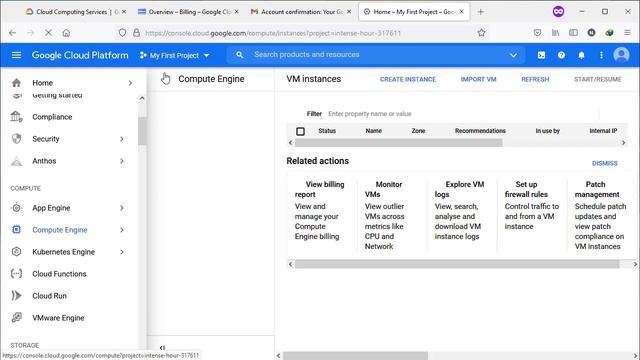640x360 pixels.
Task: Click the VMware Engine icon
Action: (x=16, y=318)
